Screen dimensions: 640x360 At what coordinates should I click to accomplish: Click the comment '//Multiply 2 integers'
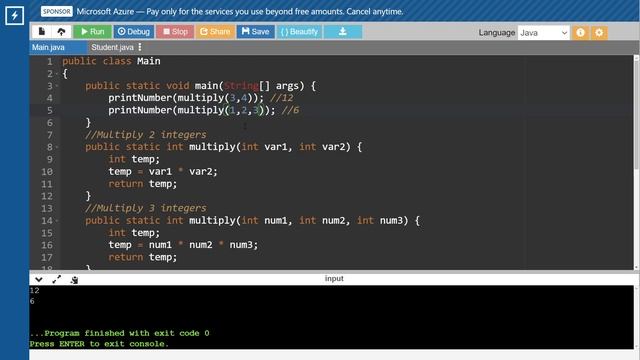click(x=146, y=134)
